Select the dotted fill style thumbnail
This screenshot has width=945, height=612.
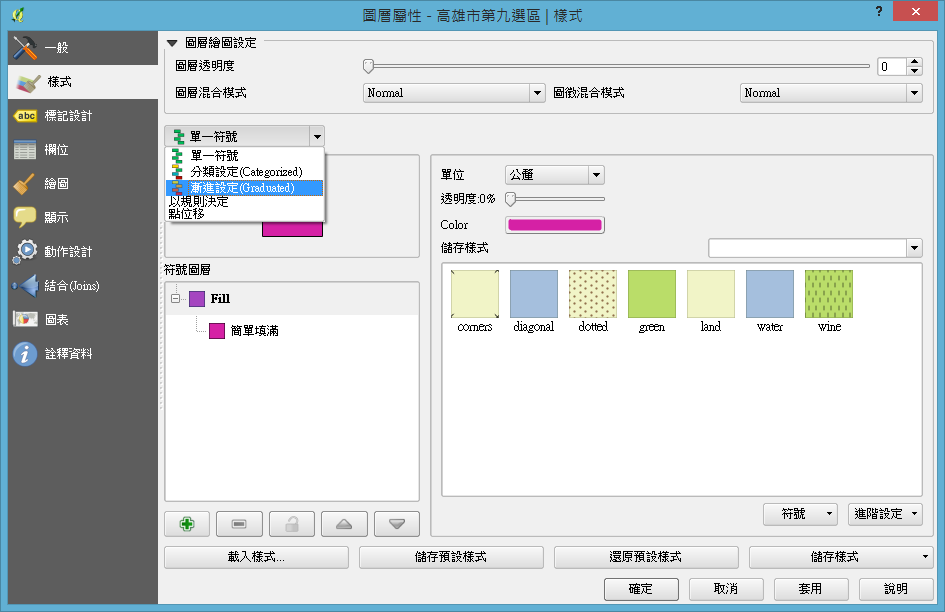click(592, 295)
